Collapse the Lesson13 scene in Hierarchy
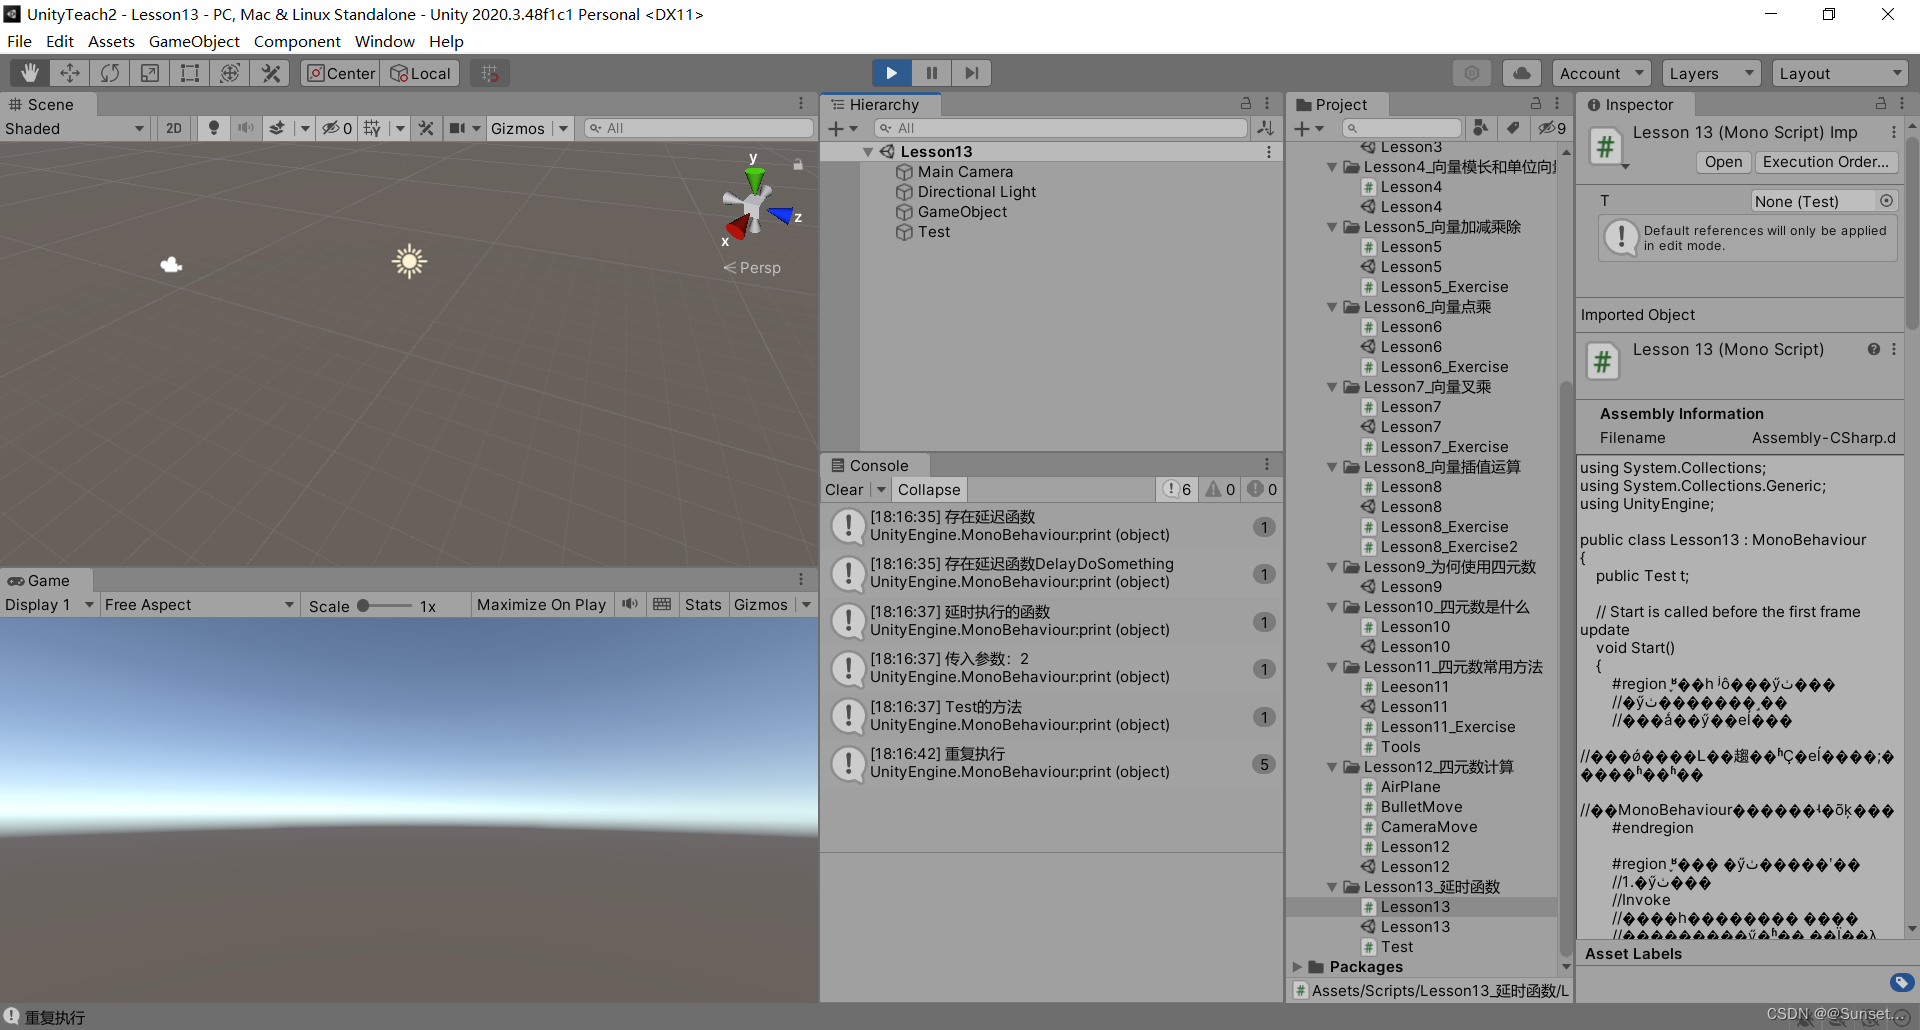This screenshot has width=1920, height=1030. 868,152
